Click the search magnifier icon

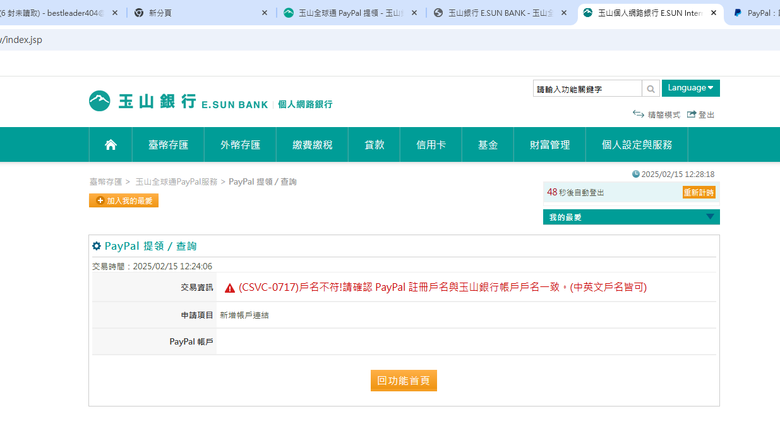[x=651, y=89]
